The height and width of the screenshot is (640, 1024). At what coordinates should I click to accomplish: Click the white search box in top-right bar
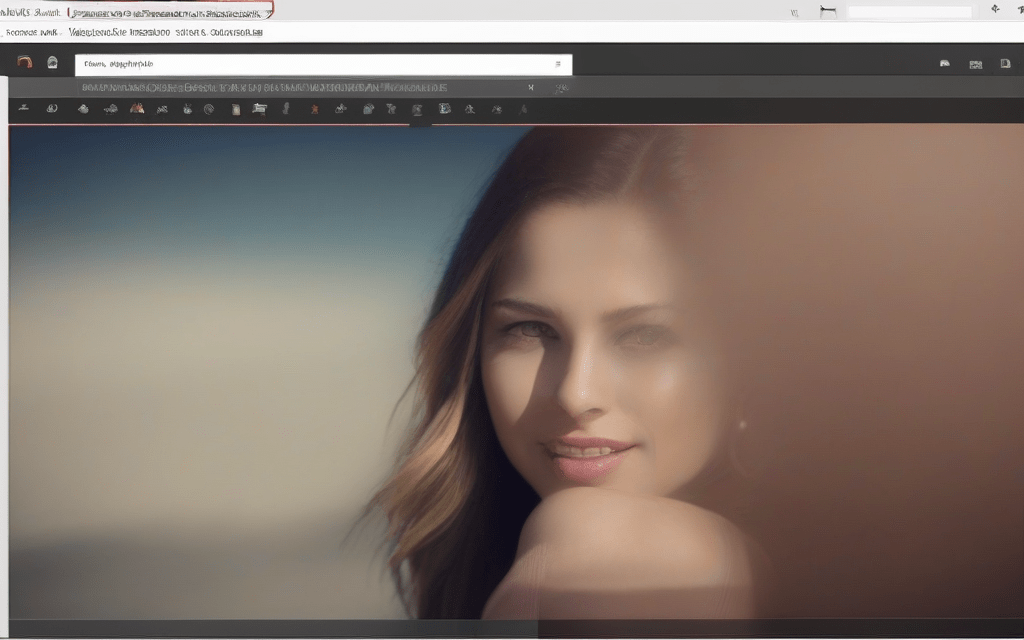(x=908, y=12)
